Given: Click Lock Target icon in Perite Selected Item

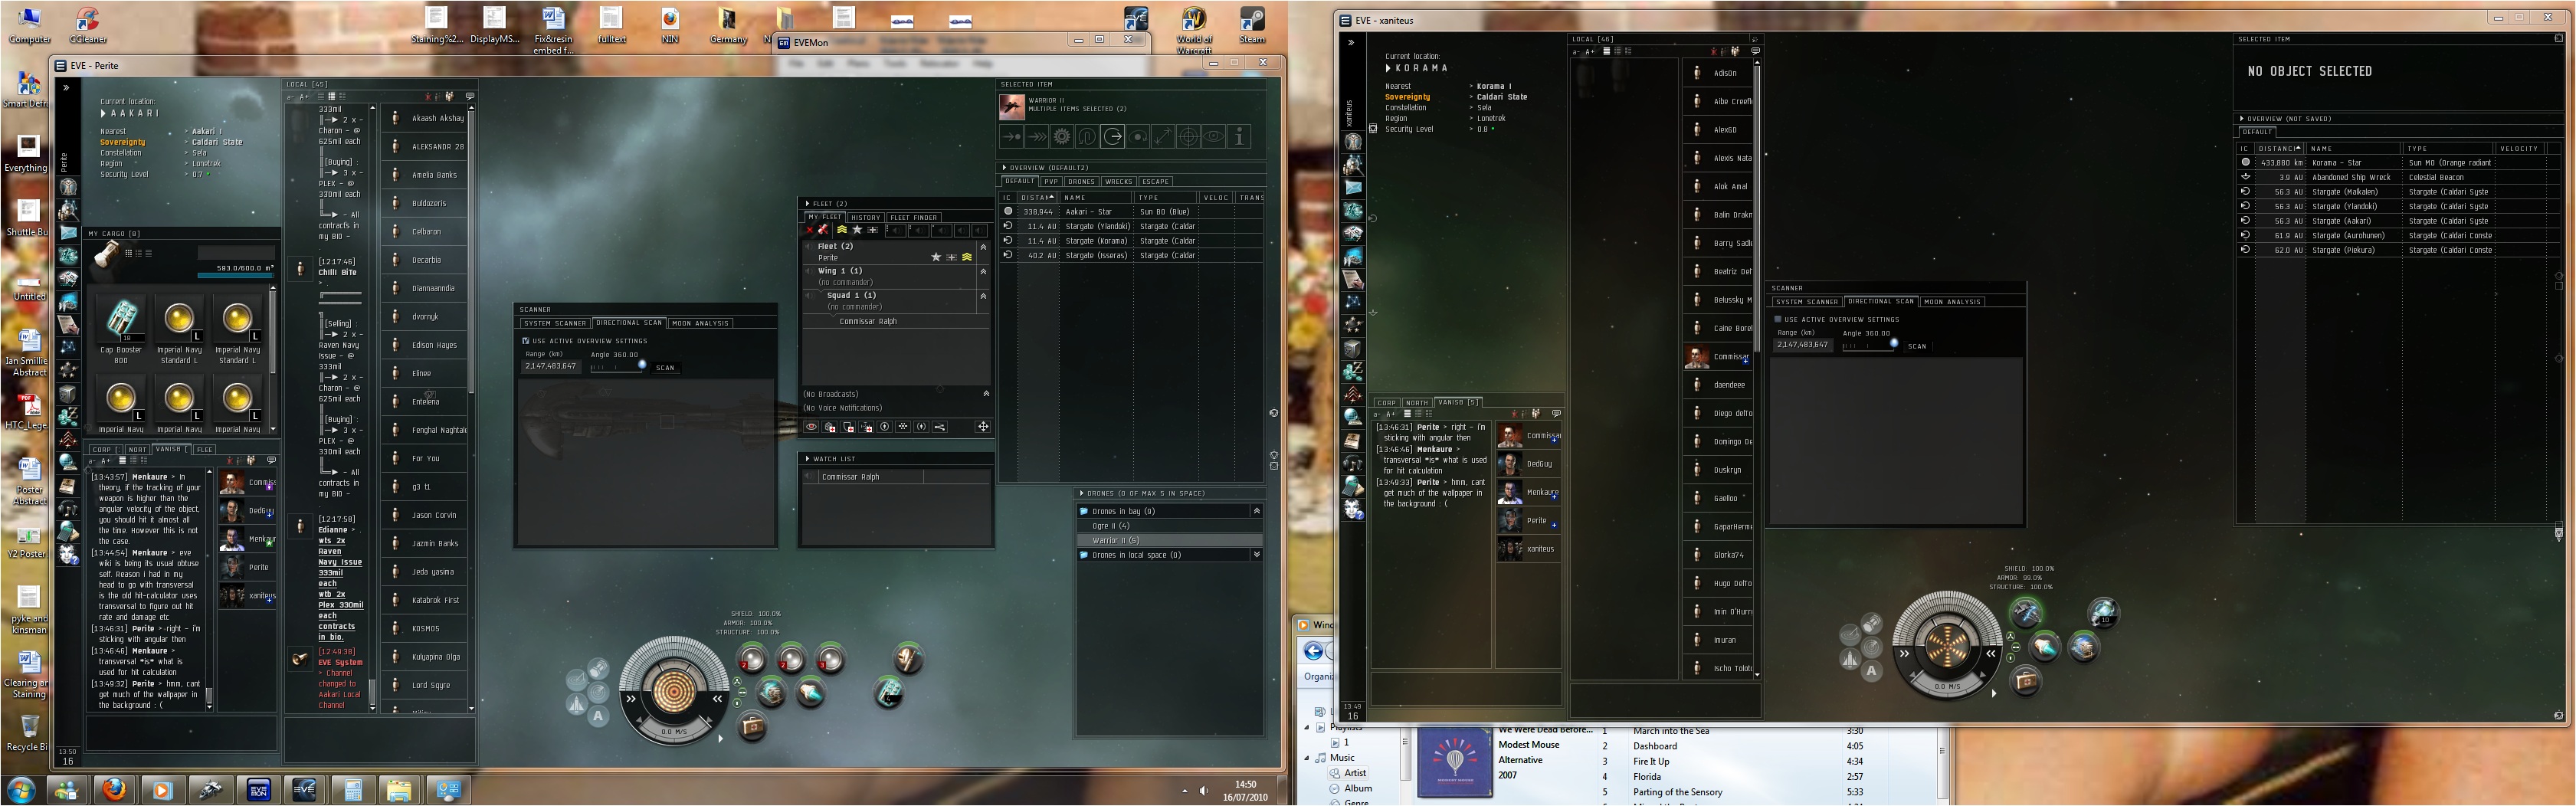Looking at the screenshot, I should coord(1188,137).
